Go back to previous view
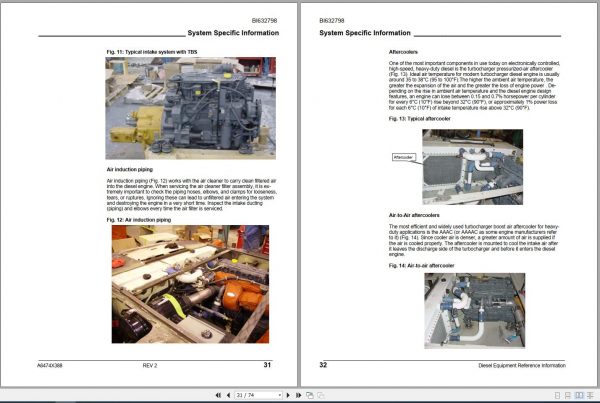 [310, 395]
